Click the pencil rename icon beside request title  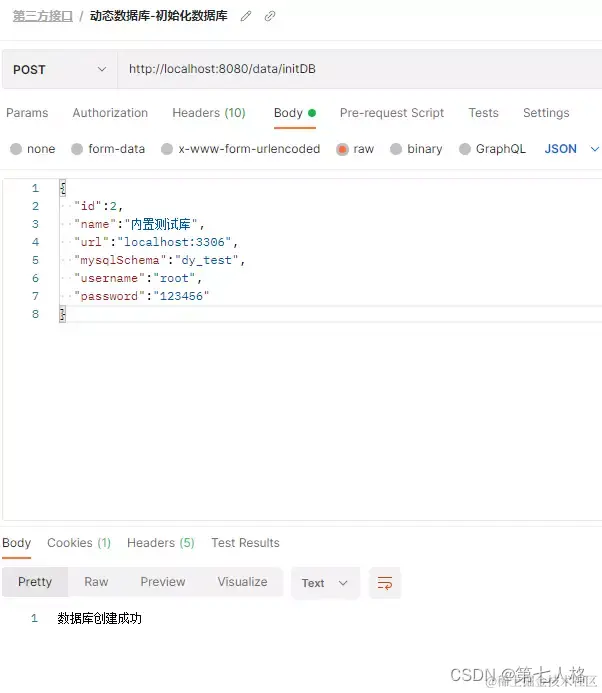point(246,16)
